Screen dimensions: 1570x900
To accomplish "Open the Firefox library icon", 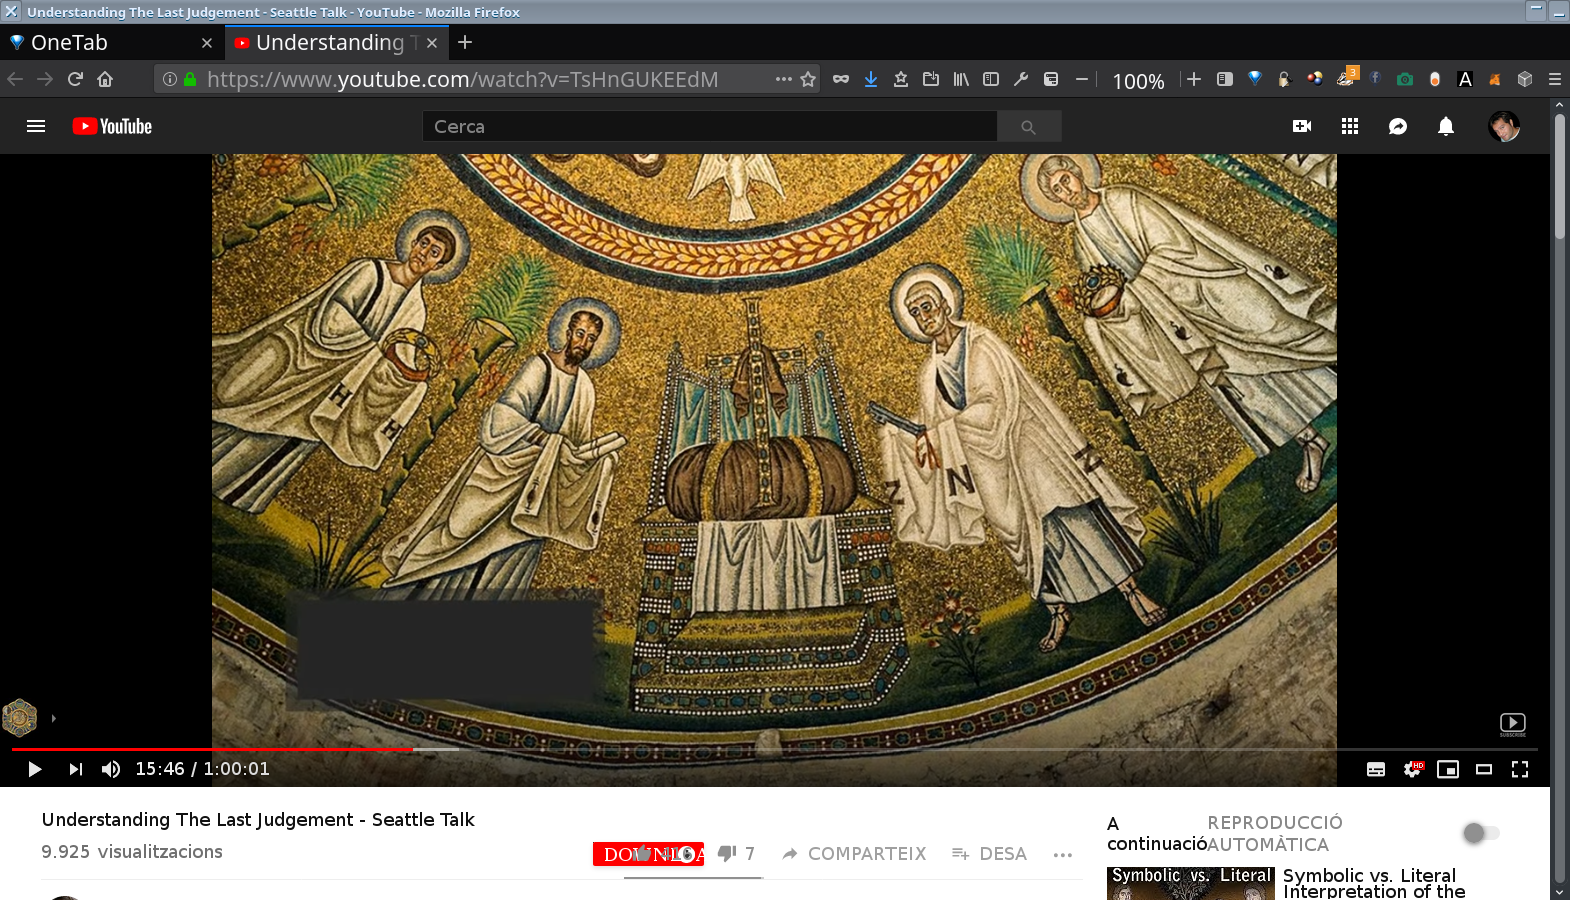I will (x=961, y=79).
